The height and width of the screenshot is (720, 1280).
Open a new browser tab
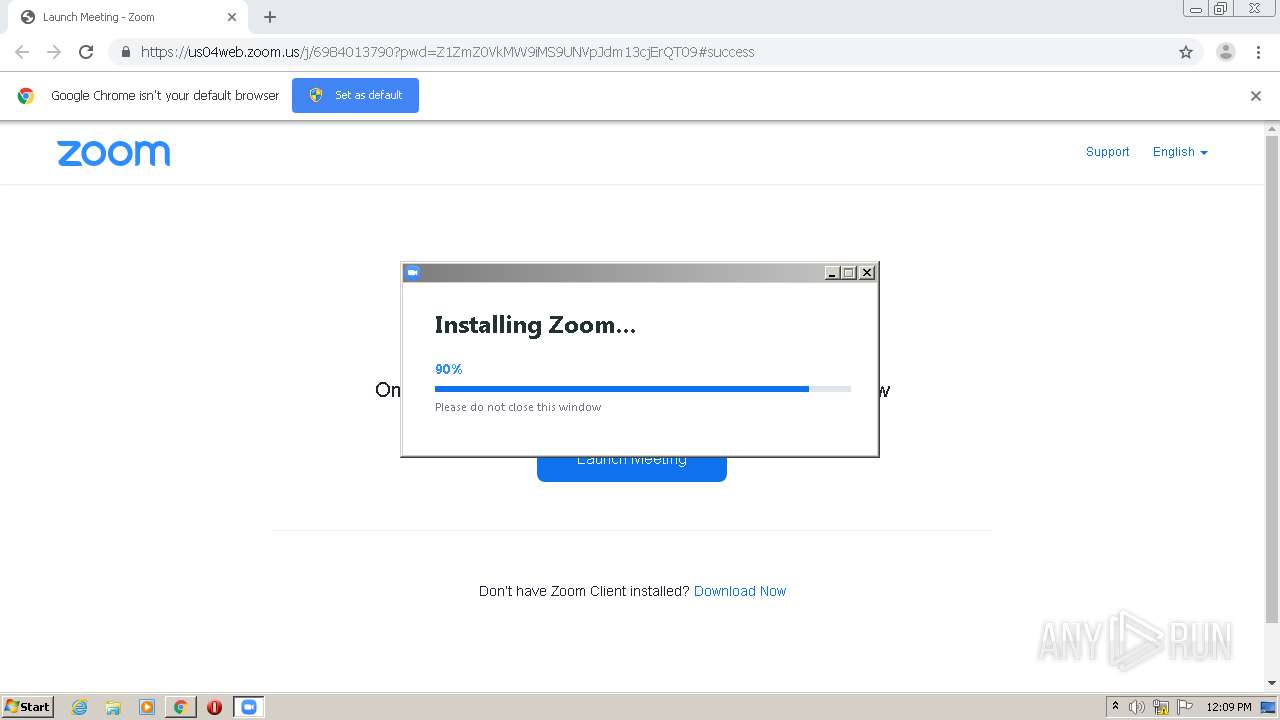tap(270, 17)
